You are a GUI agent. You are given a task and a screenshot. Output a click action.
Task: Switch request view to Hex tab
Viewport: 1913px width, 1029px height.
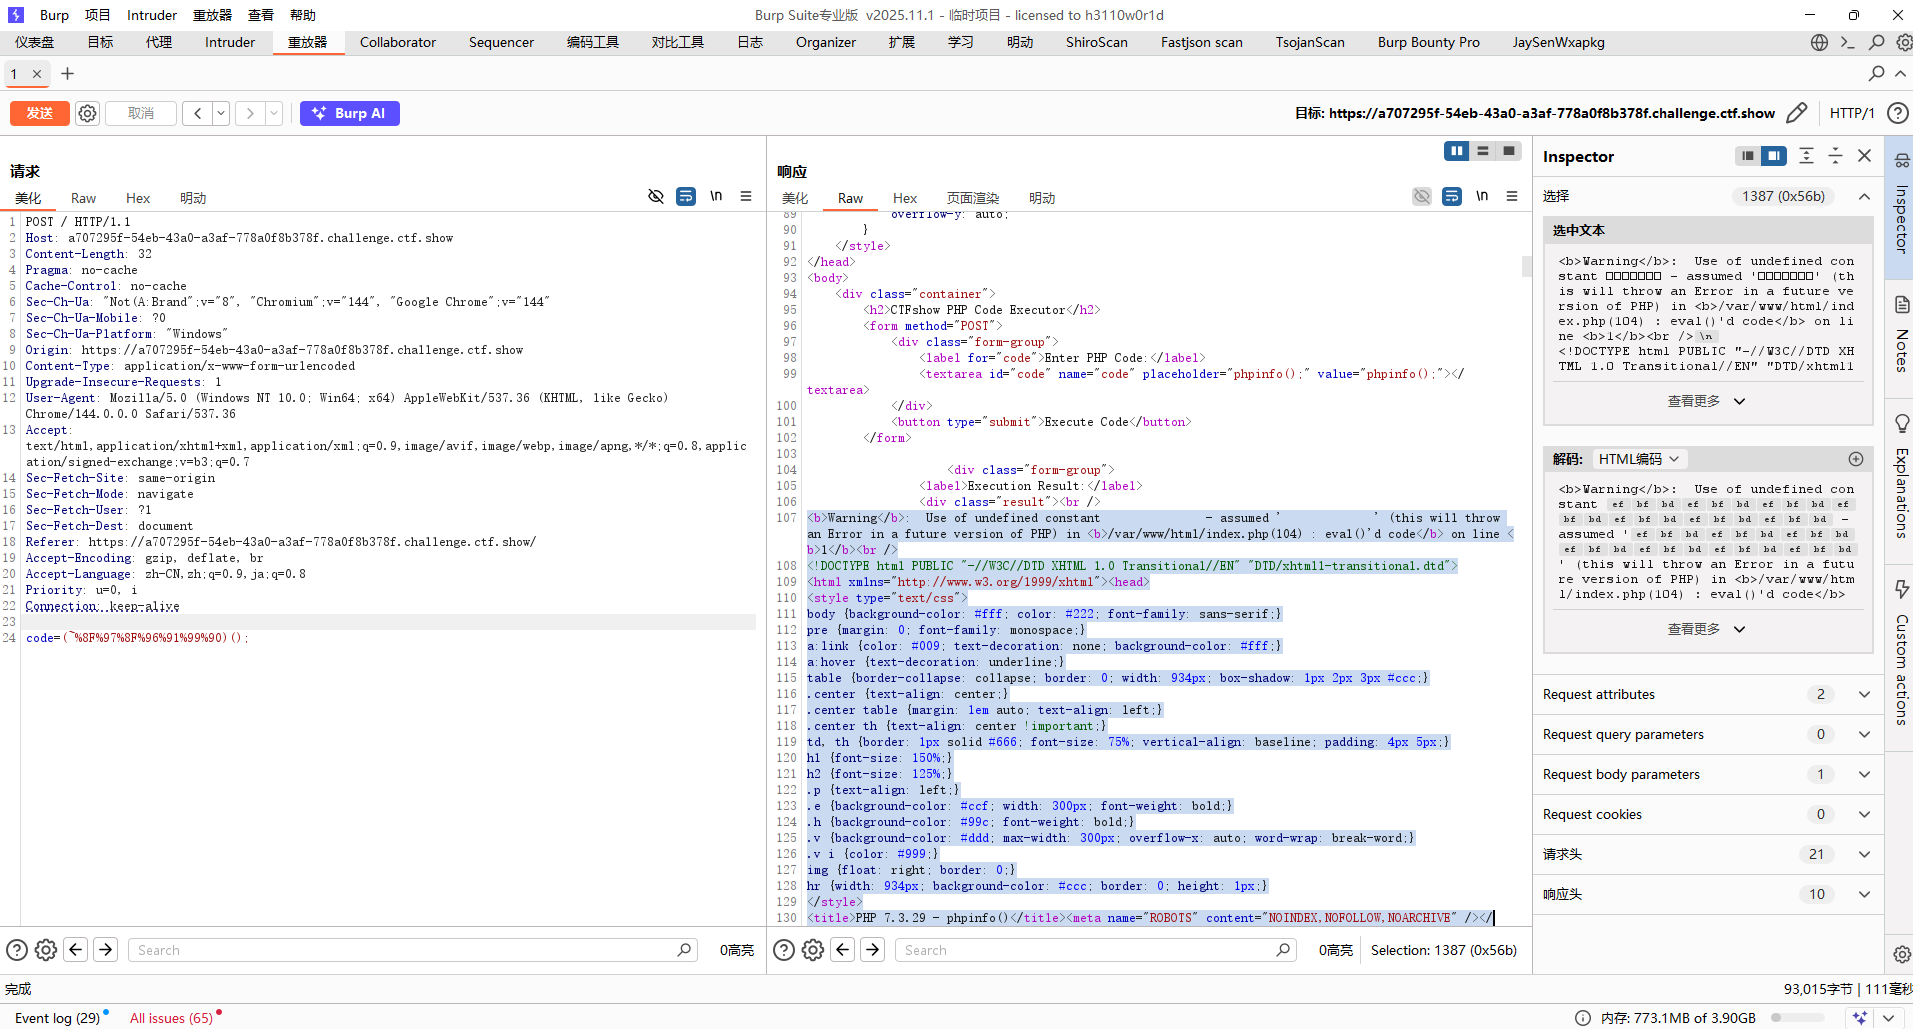tap(138, 198)
